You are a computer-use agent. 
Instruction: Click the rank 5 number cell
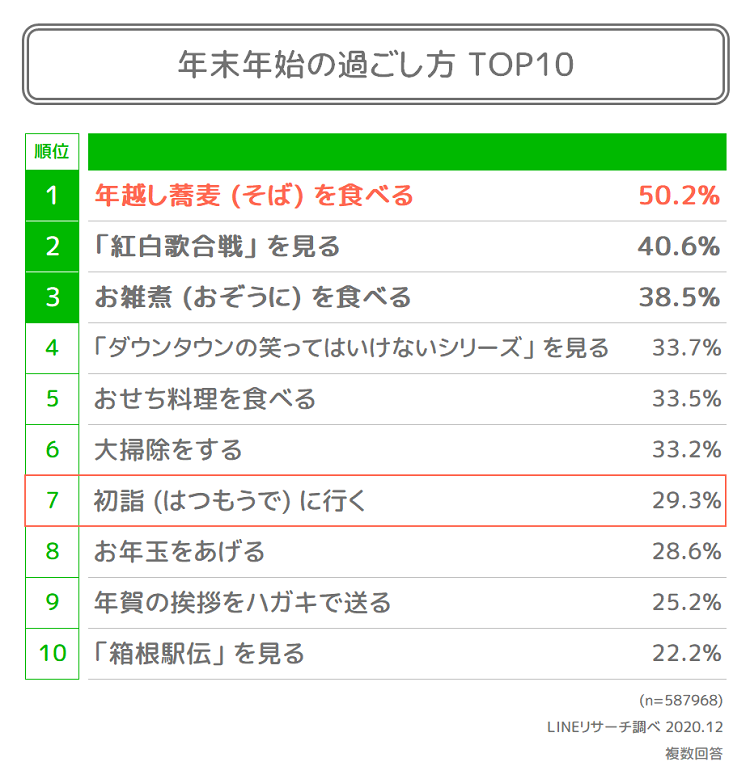click(52, 399)
